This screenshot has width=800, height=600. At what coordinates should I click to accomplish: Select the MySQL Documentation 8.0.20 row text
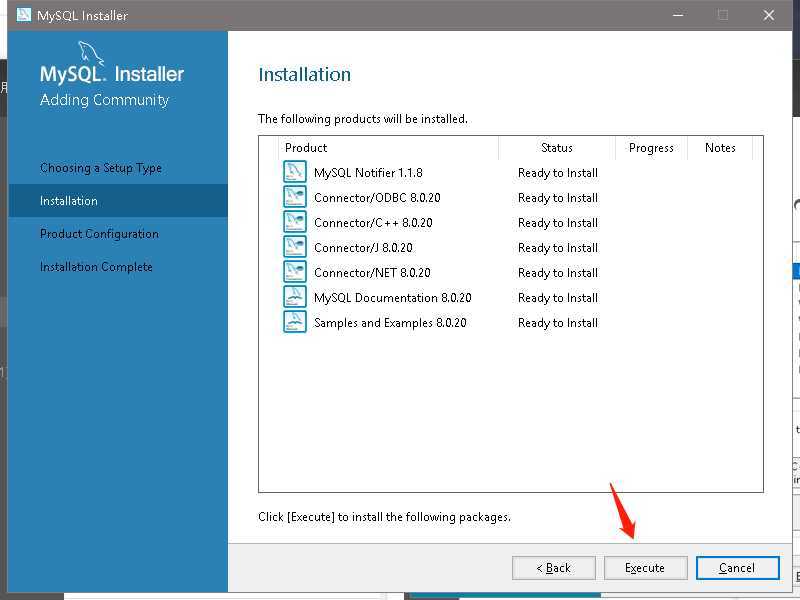click(x=392, y=298)
